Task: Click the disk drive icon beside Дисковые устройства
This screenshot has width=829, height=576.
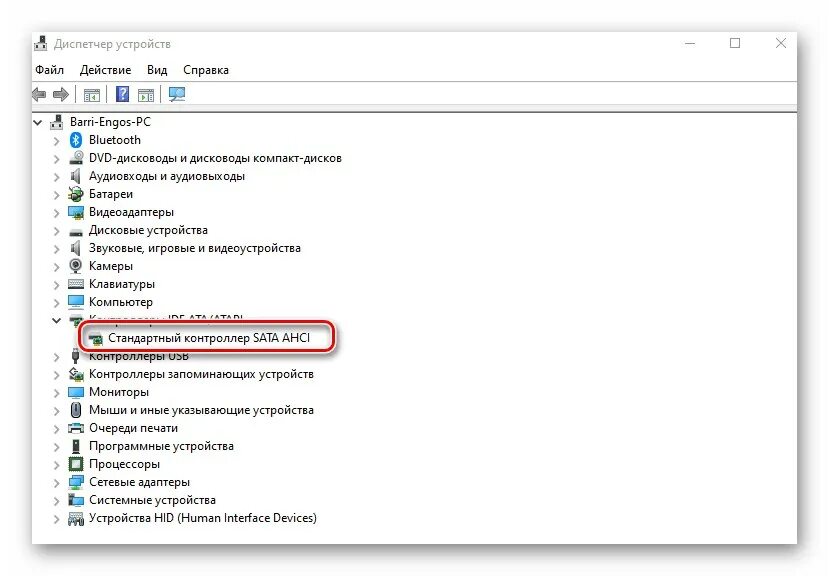Action: coord(76,231)
